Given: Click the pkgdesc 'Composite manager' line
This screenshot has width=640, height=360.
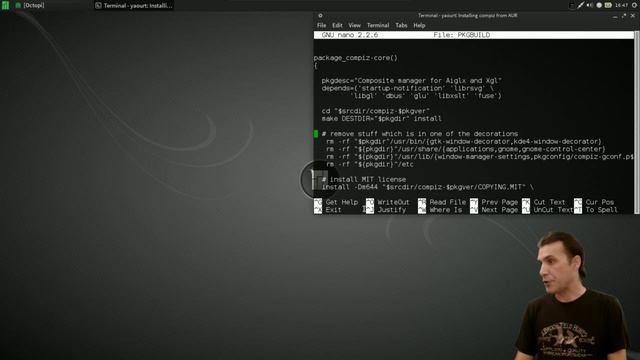Looking at the screenshot, I should tap(411, 81).
